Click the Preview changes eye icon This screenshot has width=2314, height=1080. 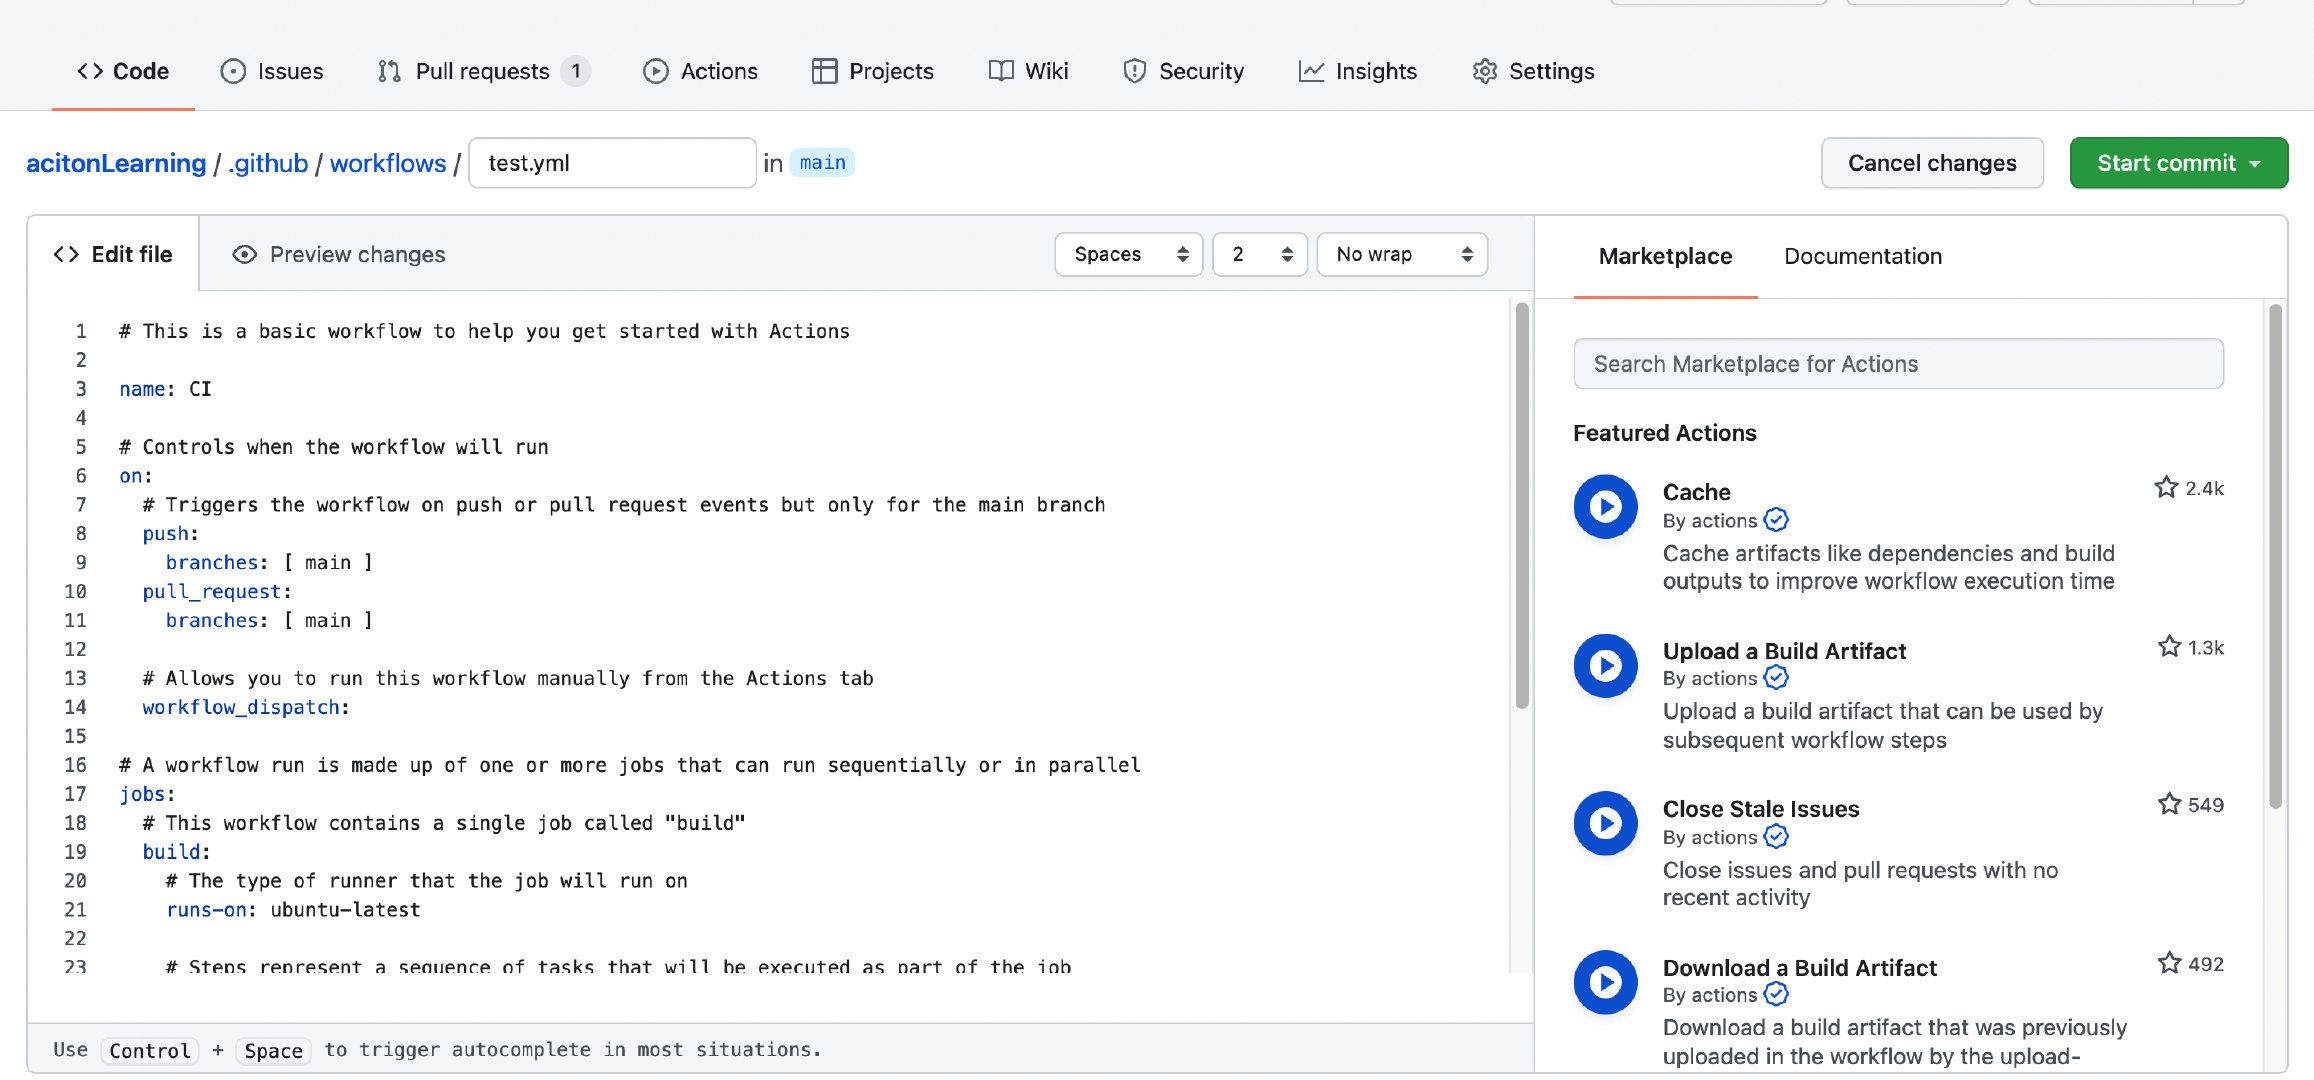(244, 255)
